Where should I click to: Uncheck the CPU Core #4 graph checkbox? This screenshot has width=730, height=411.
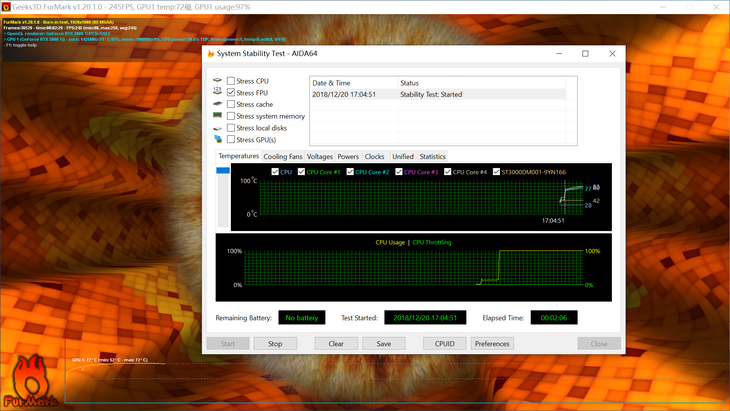[x=447, y=172]
